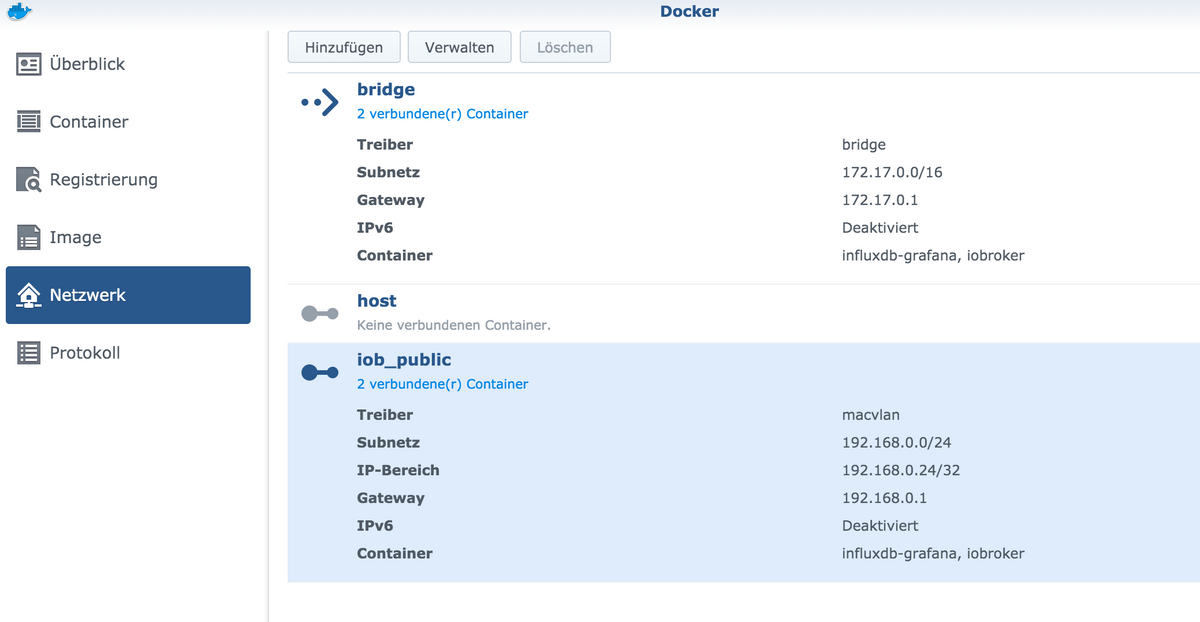This screenshot has height=622, width=1200.
Task: Click the Container sidebar icon
Action: (x=29, y=122)
